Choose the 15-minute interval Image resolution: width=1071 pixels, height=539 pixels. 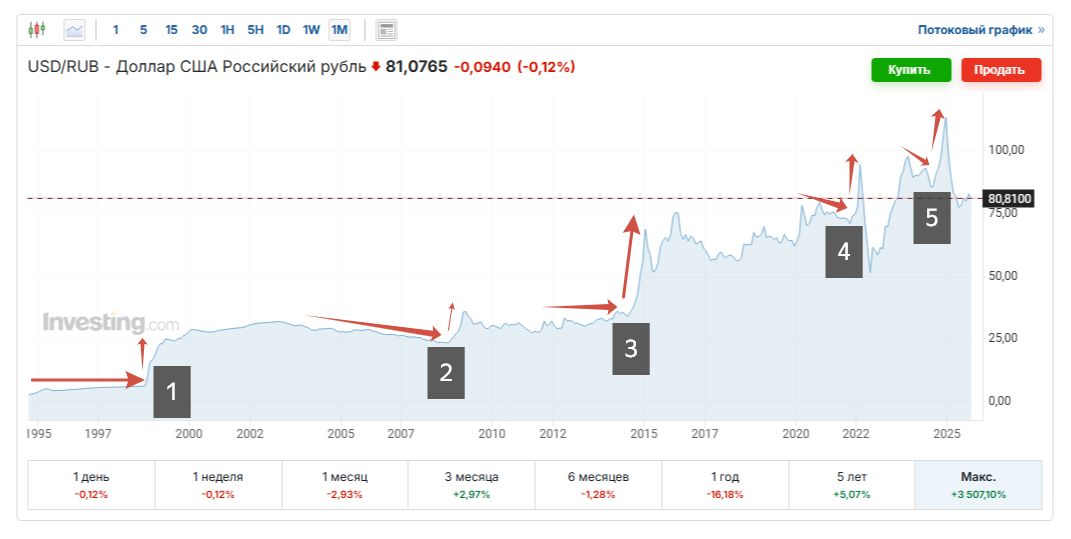click(x=171, y=30)
